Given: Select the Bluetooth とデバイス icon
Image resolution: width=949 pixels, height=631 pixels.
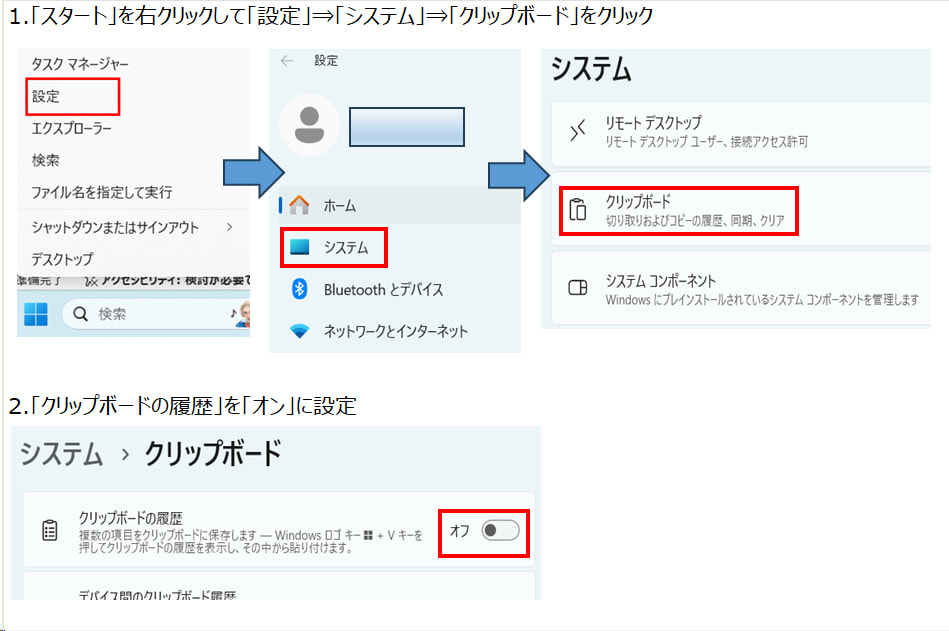Looking at the screenshot, I should click(299, 289).
